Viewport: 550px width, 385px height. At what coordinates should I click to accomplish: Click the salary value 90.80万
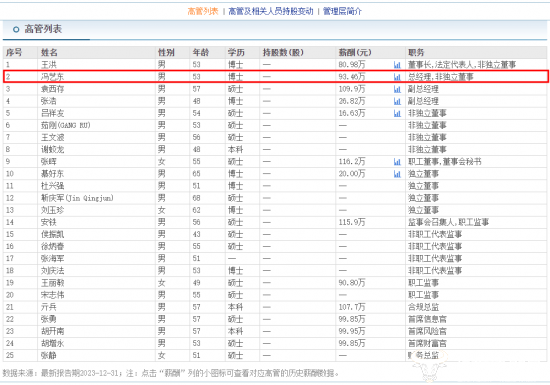(352, 283)
